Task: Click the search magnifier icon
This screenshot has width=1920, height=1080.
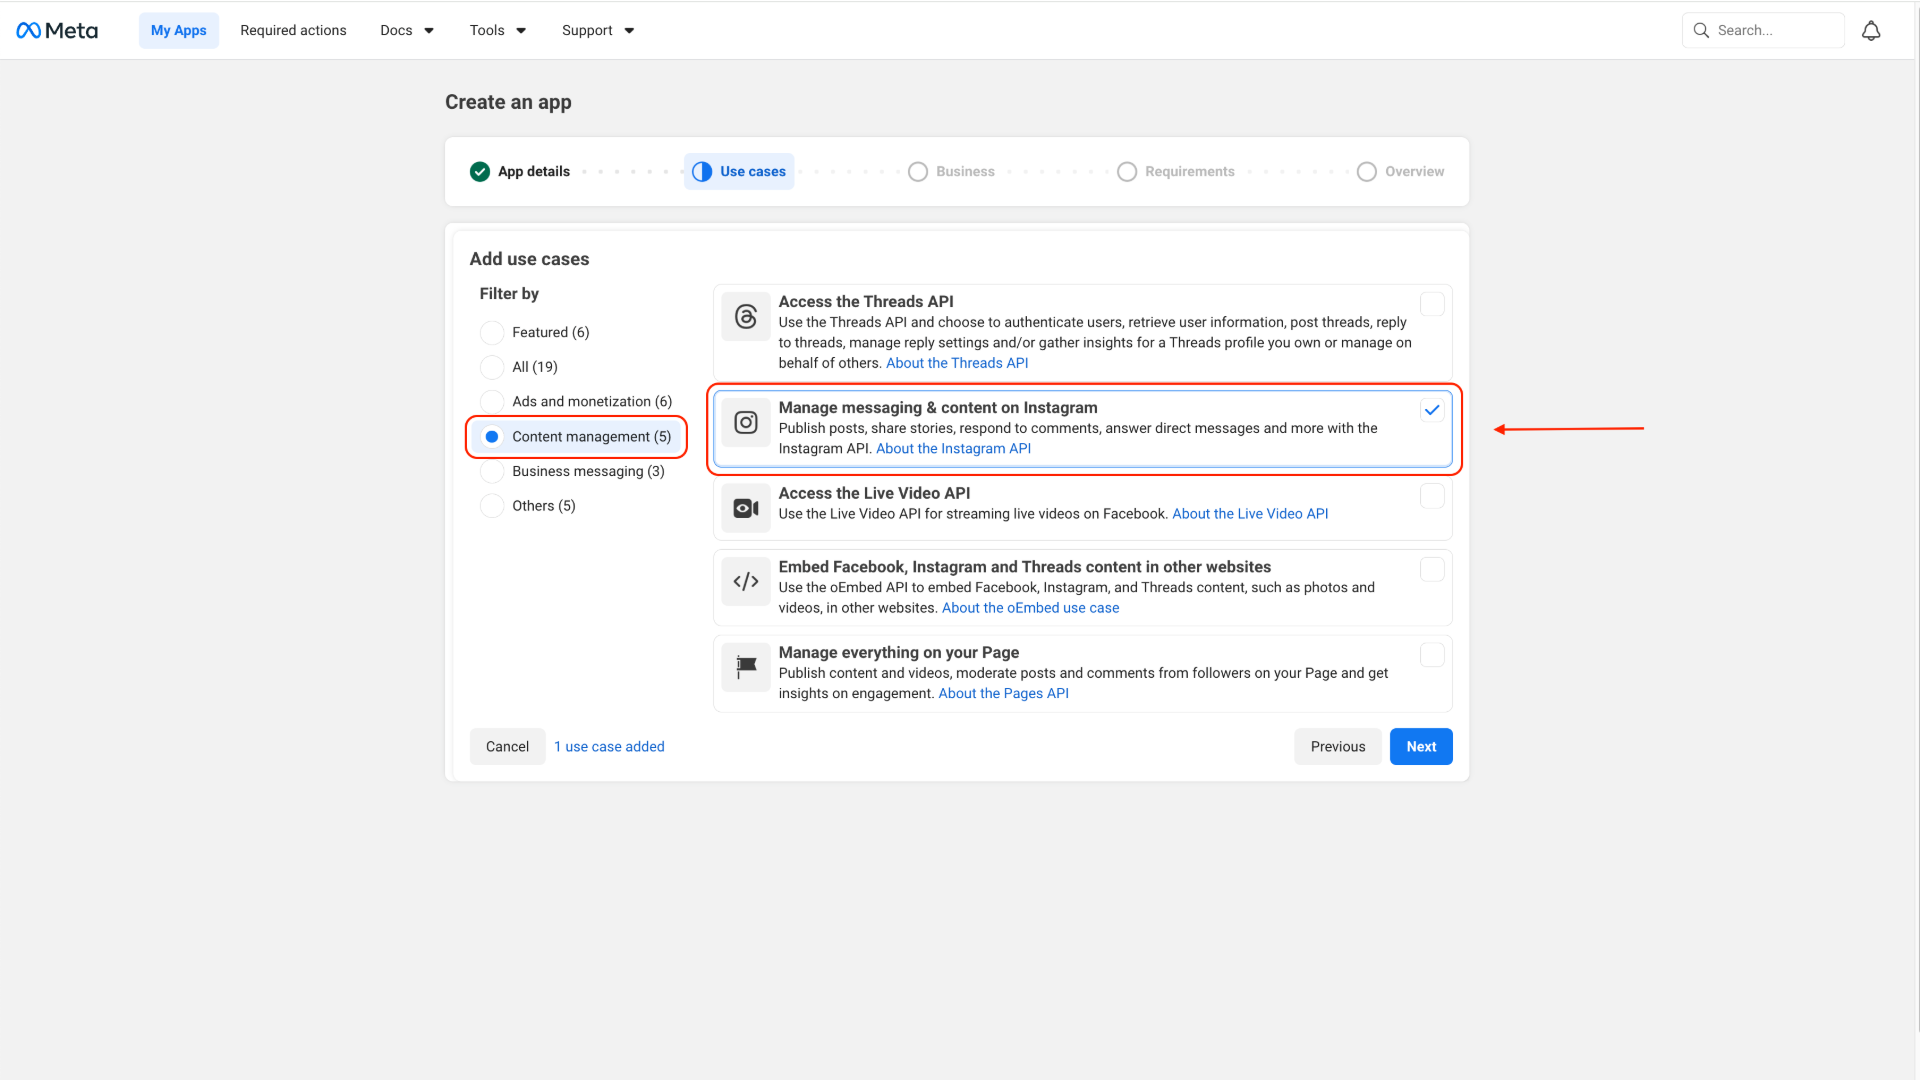Action: coord(1701,30)
